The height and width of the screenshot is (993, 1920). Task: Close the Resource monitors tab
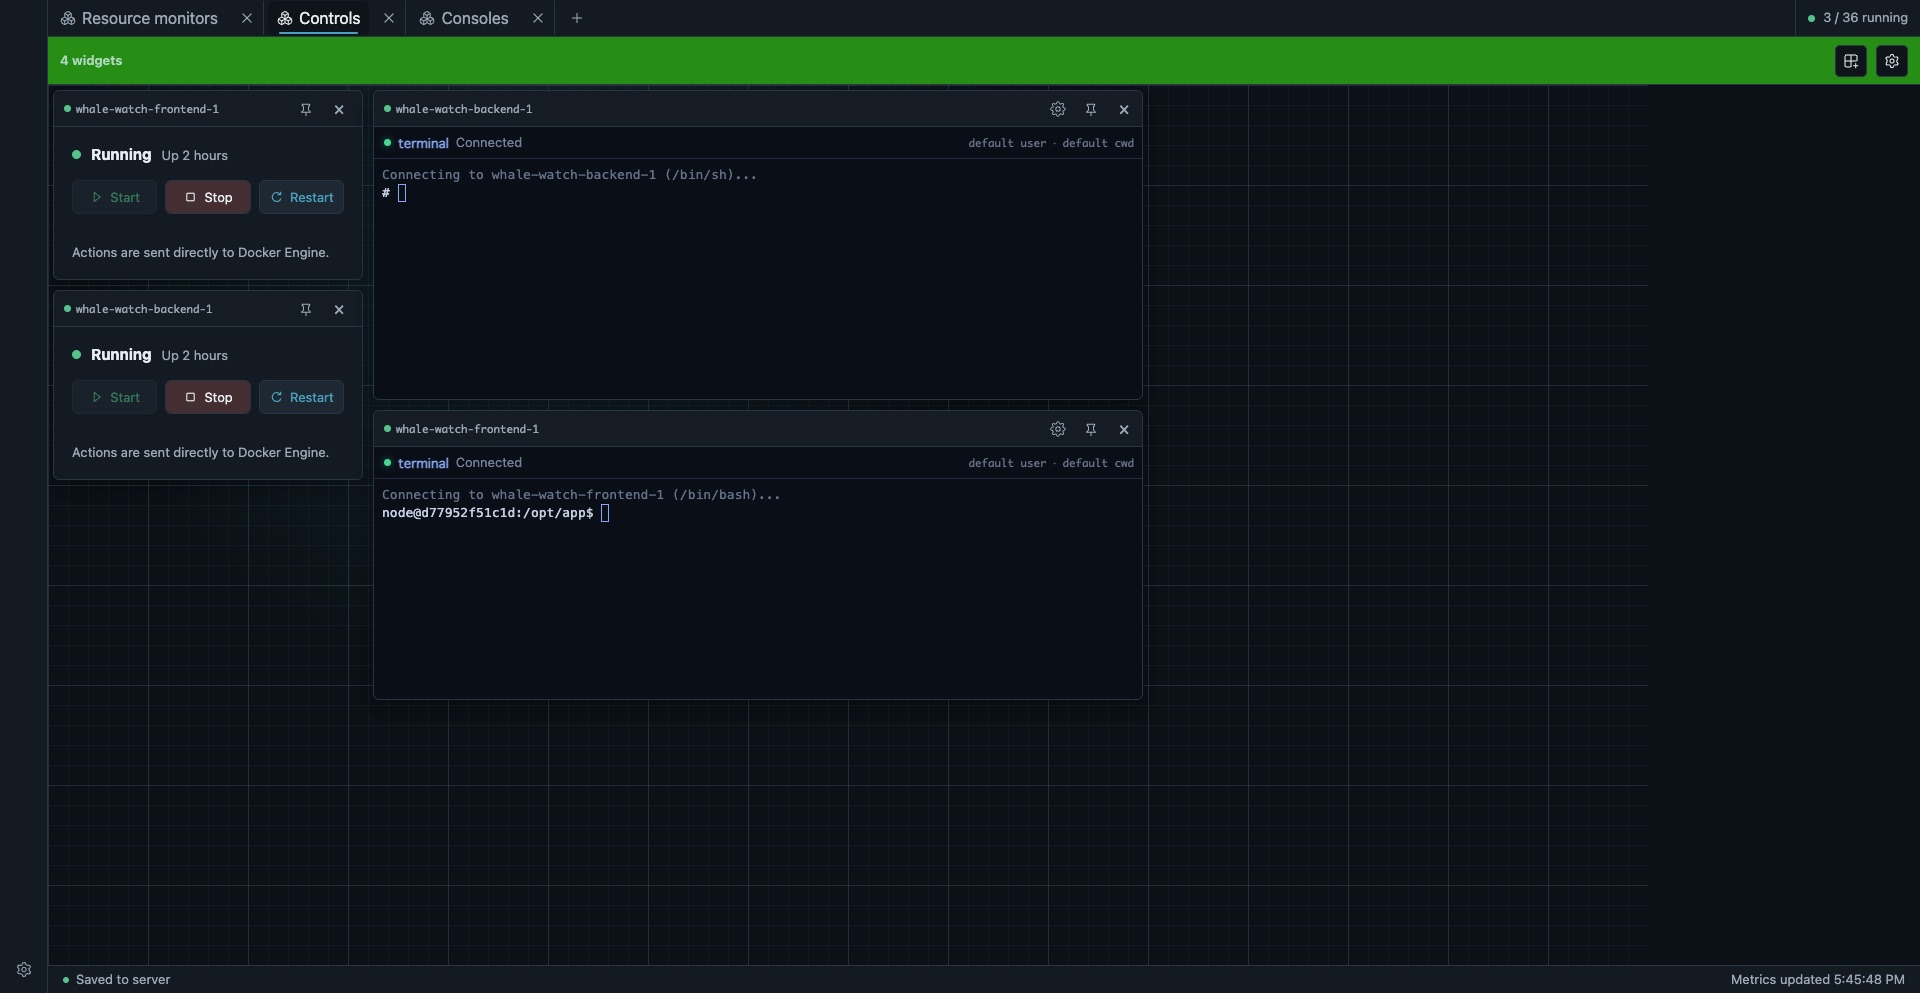click(x=247, y=18)
